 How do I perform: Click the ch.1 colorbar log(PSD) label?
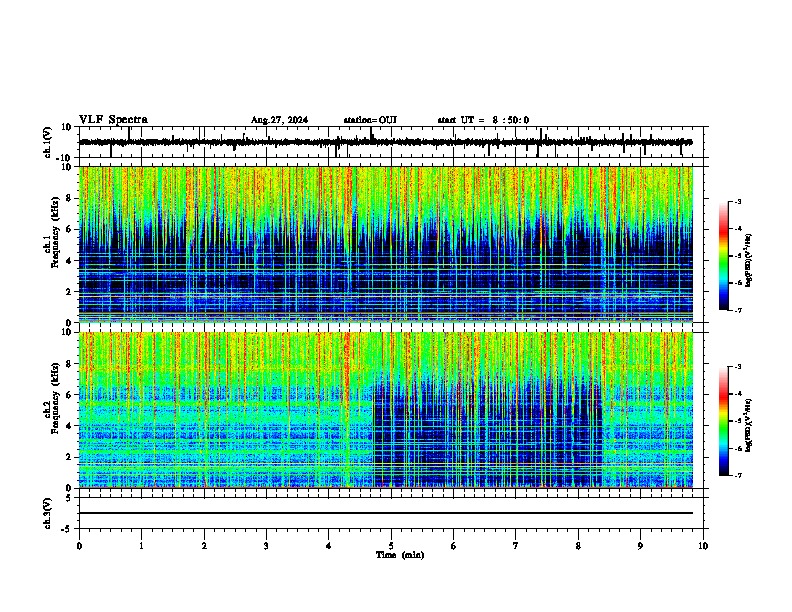tap(749, 260)
